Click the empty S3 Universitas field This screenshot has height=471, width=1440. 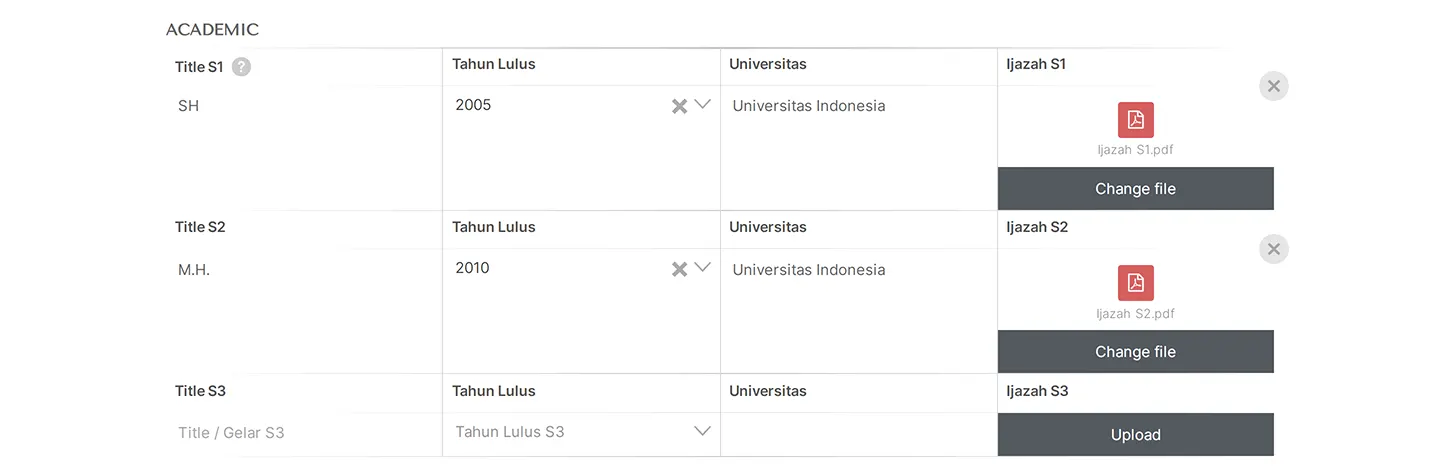click(x=858, y=434)
